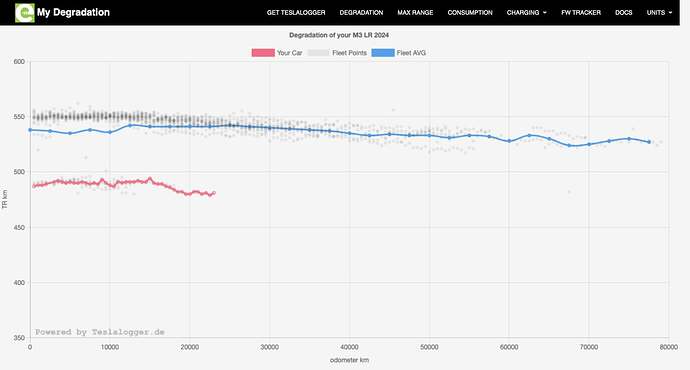Open the CONSUMPTION page

pyautogui.click(x=470, y=13)
